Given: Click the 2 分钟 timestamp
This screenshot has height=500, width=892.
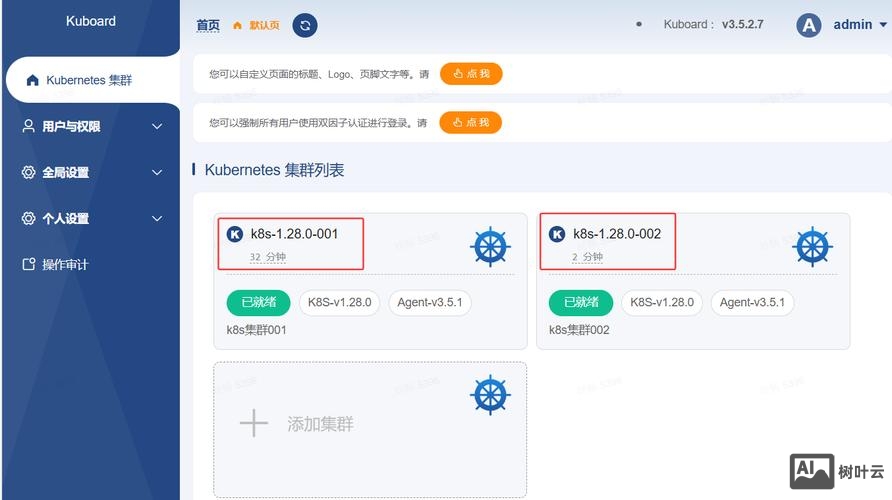Looking at the screenshot, I should (587, 257).
